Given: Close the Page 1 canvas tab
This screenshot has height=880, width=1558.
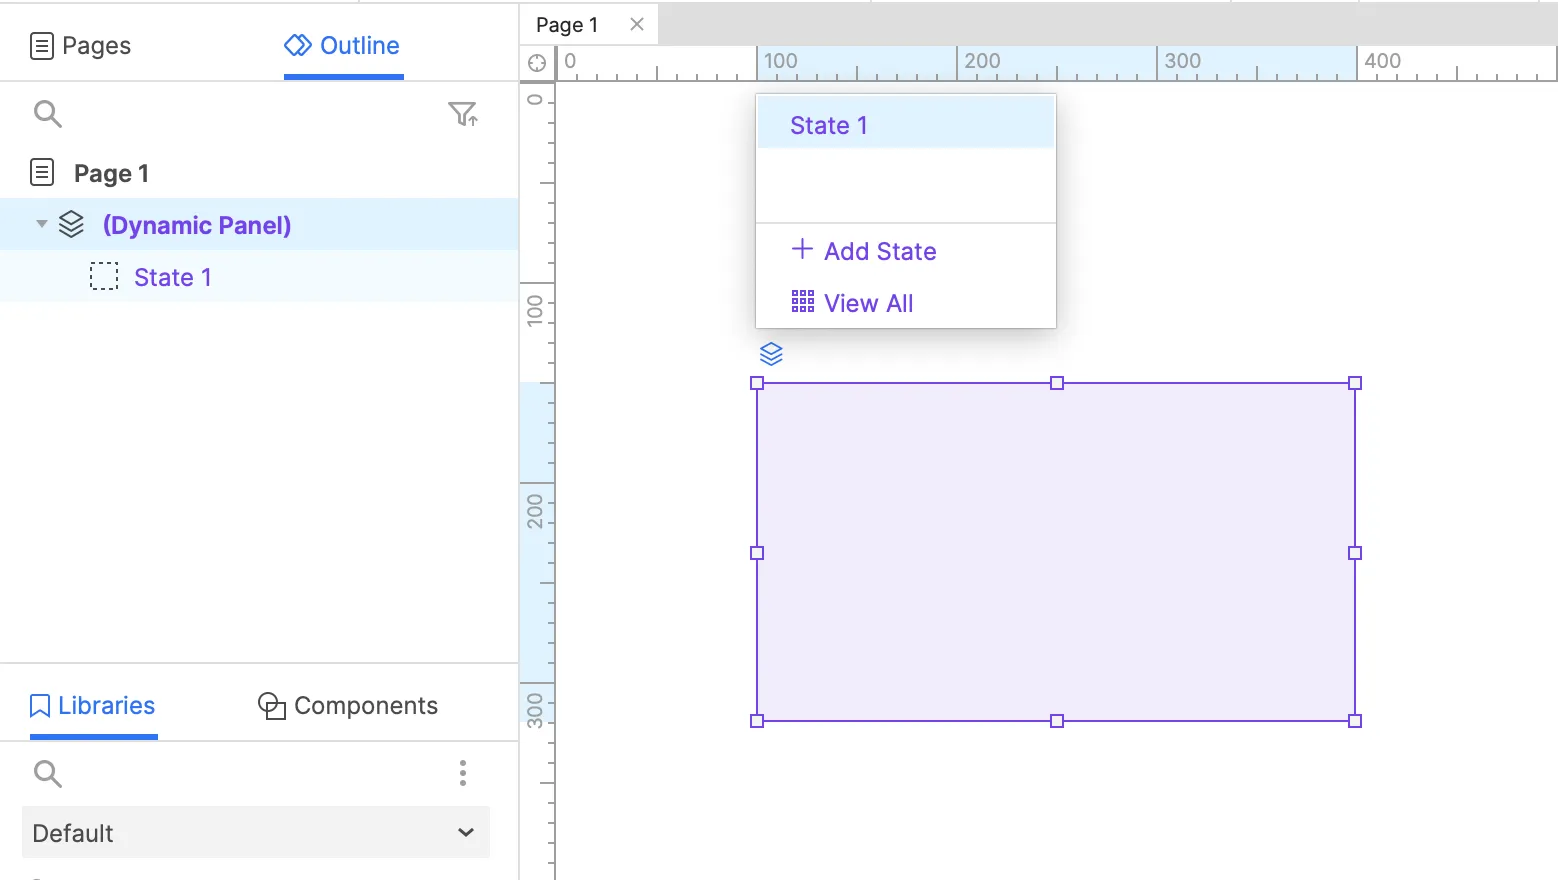Looking at the screenshot, I should (637, 24).
